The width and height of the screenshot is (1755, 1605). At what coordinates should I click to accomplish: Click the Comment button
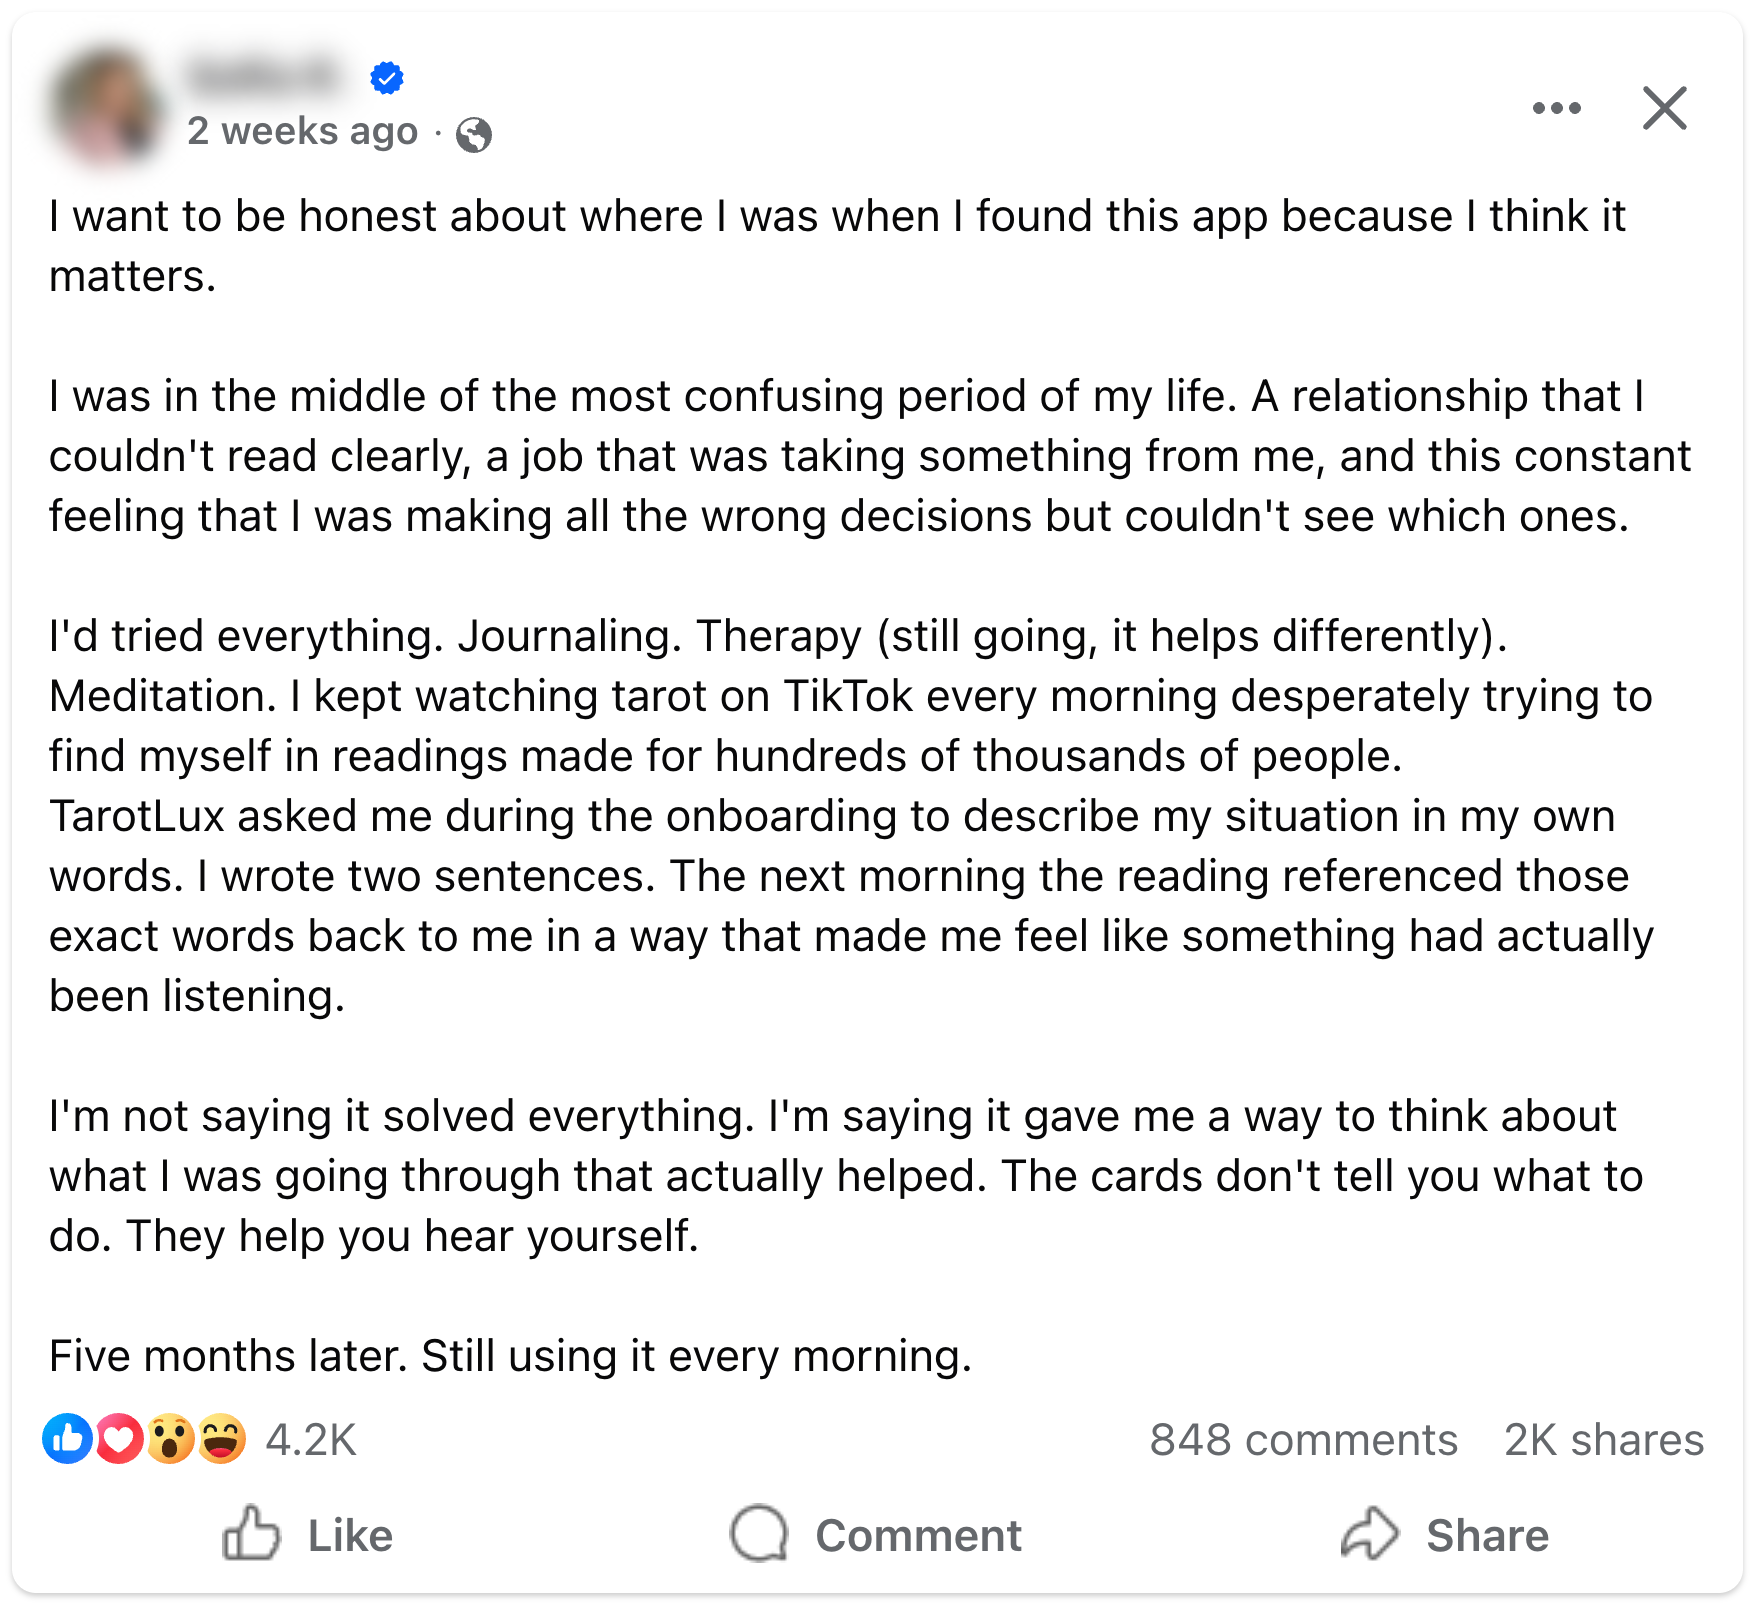[876, 1535]
